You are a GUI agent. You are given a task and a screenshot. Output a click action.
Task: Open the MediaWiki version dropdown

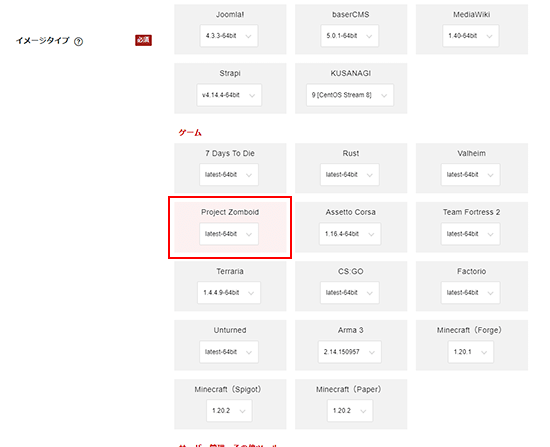click(470, 36)
